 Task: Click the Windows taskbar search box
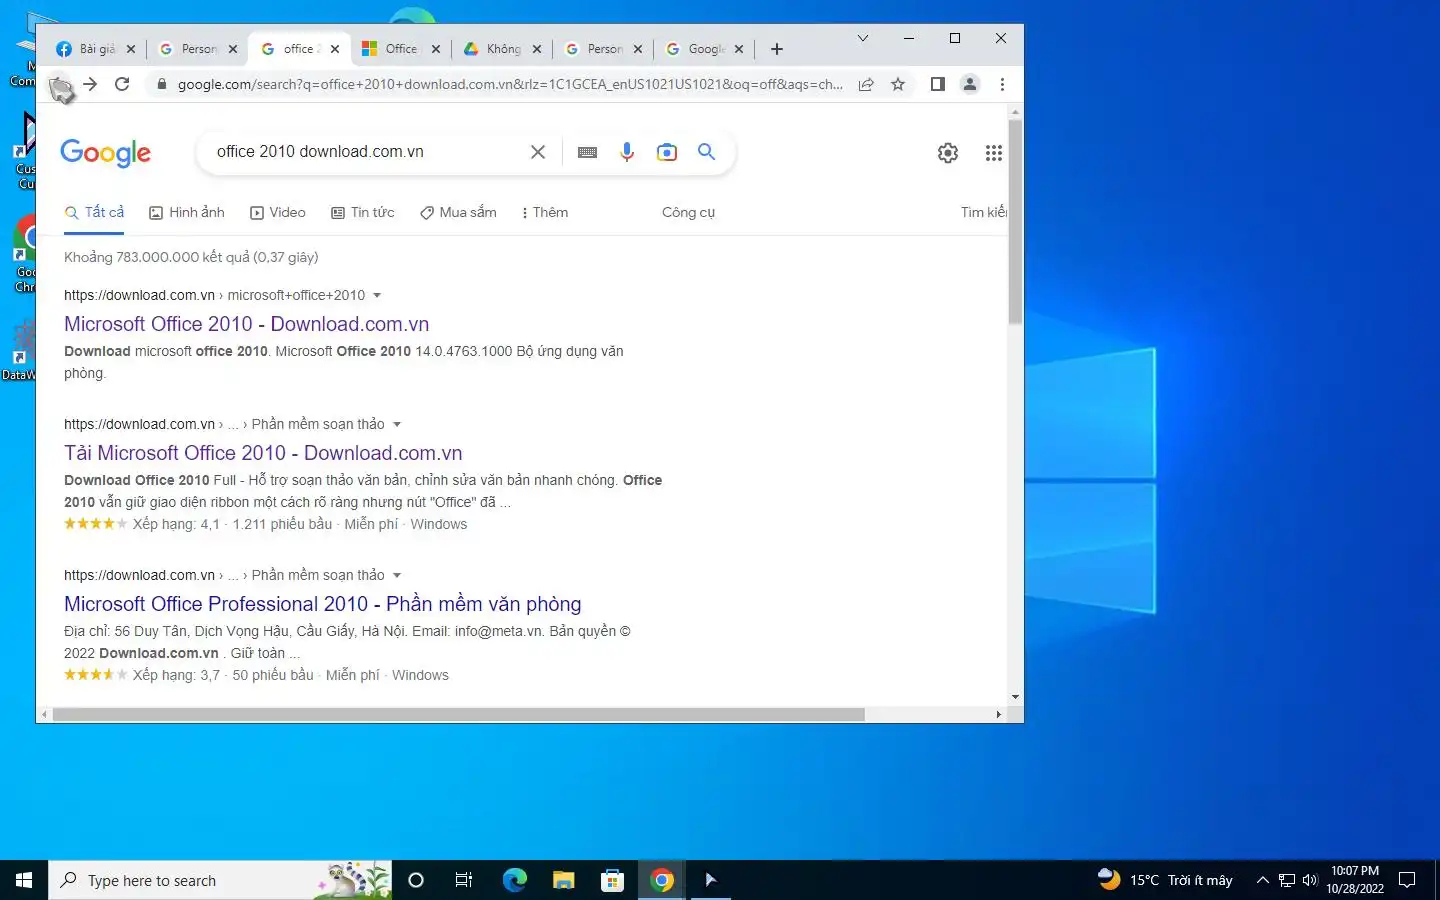[220, 880]
